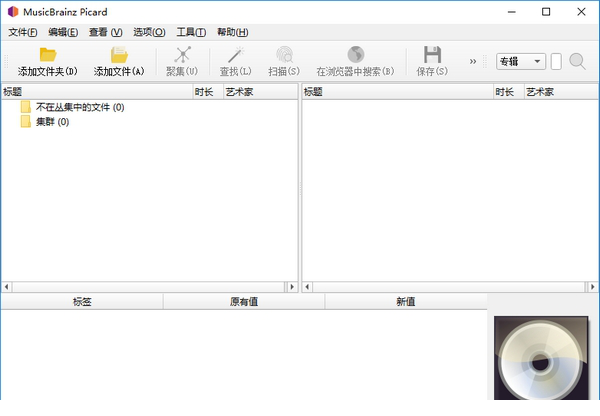
Task: Open the 工具(T) menu
Action: pos(191,32)
